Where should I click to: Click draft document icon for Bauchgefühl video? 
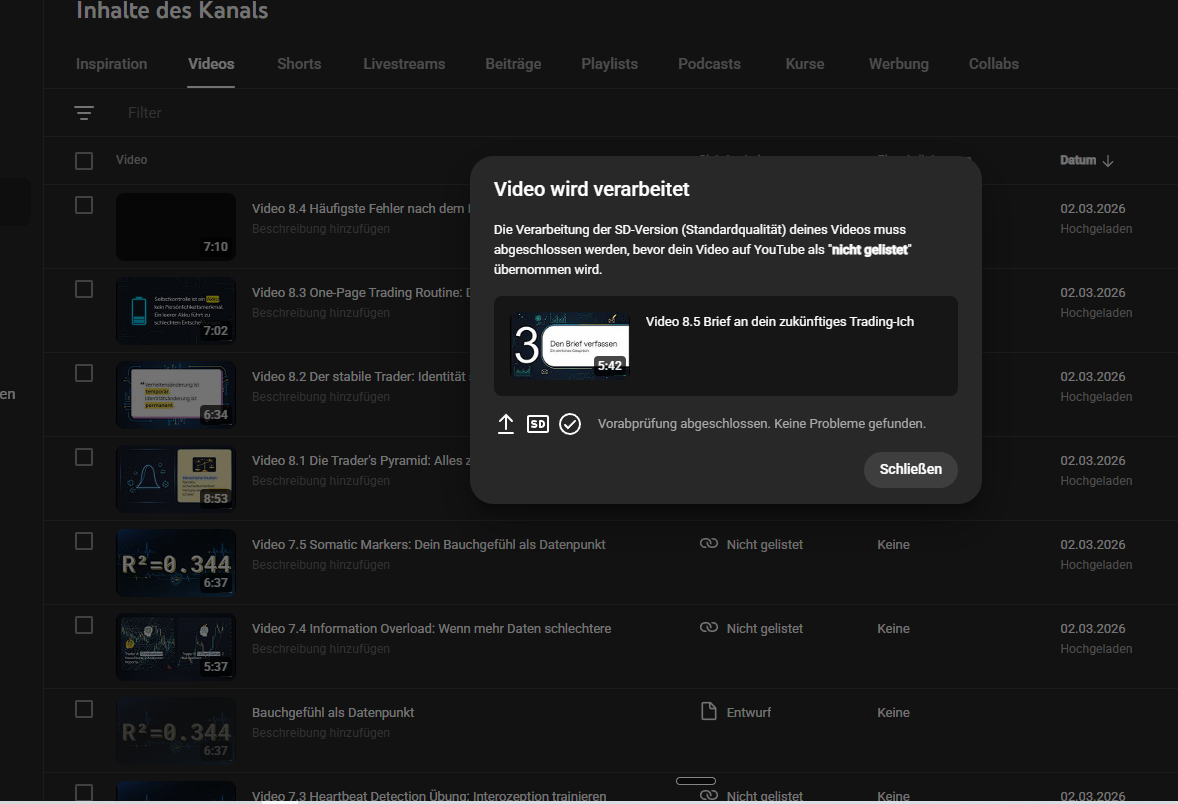click(709, 712)
